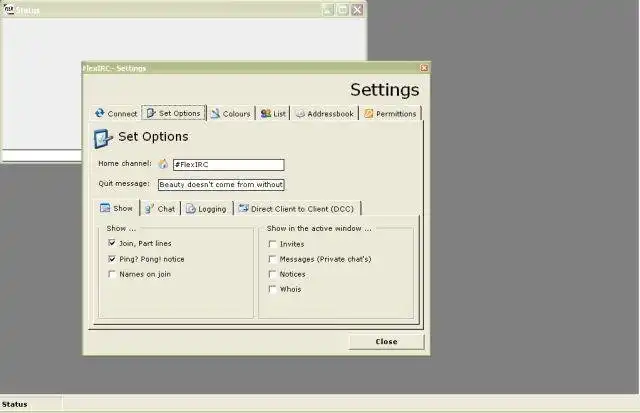Click the Close button in Settings
Viewport: 640px width, 413px height.
tap(387, 342)
